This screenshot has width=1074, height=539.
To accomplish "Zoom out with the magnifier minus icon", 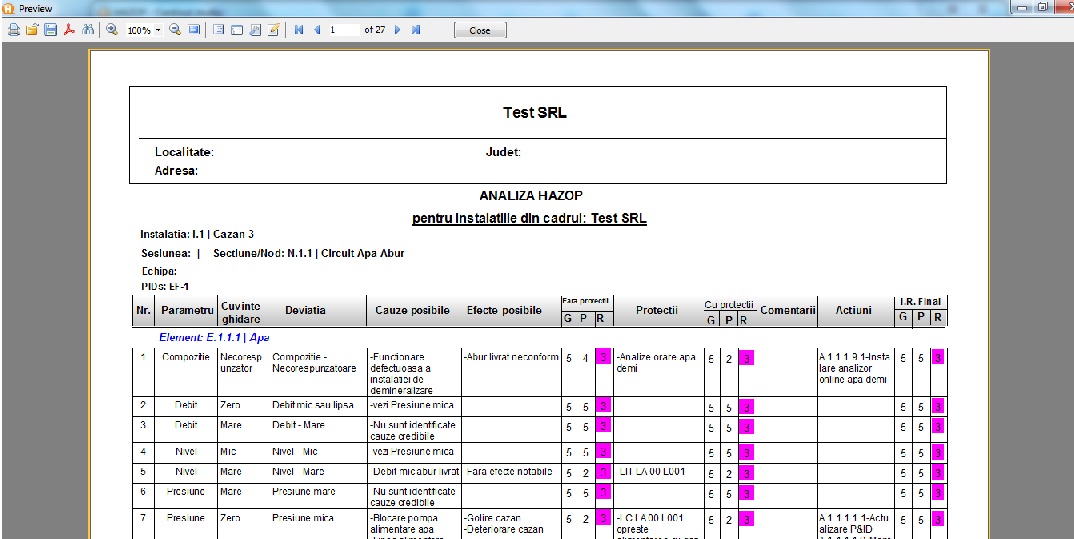I will [x=175, y=30].
